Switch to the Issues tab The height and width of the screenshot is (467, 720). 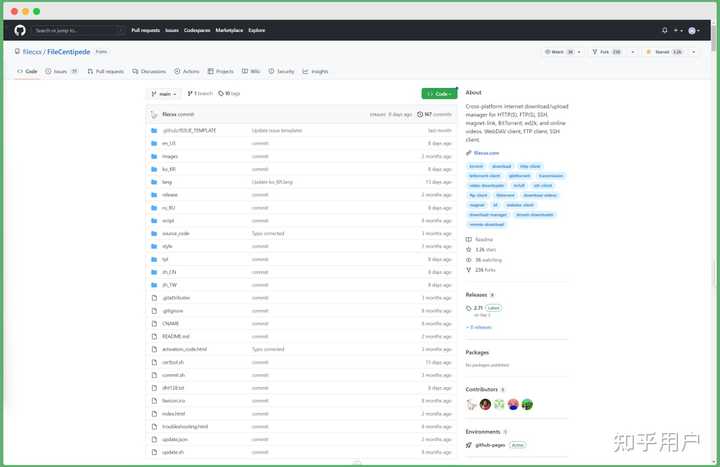pos(62,71)
